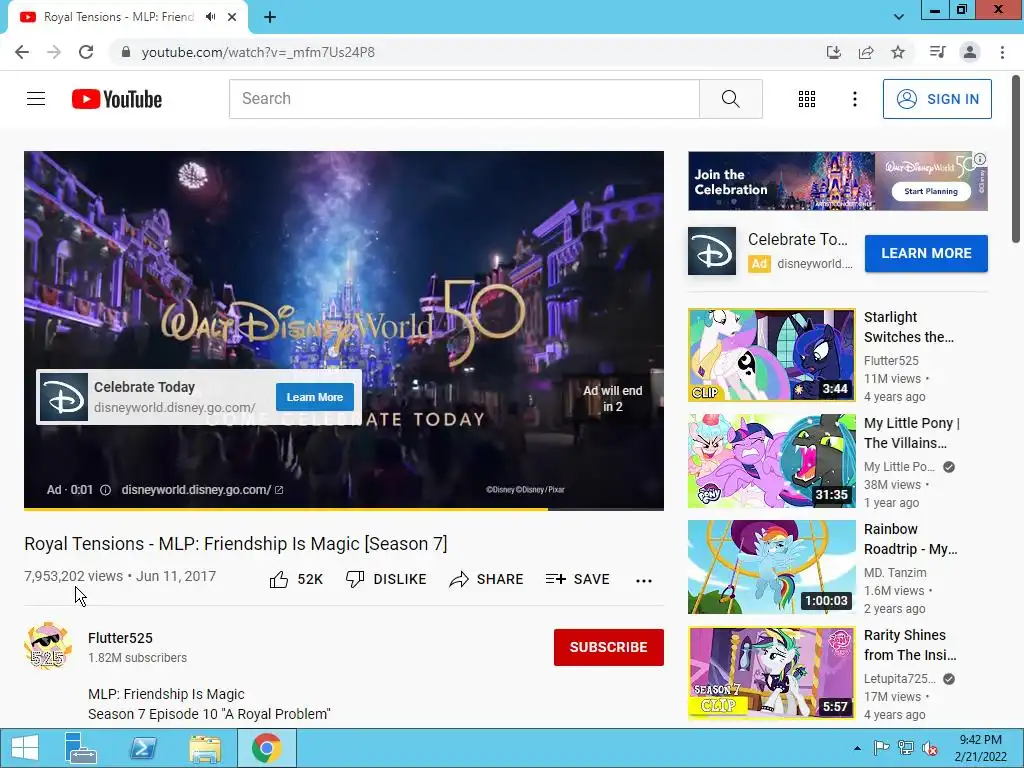Click the ad info icon beside Ad 0:01

(105, 490)
